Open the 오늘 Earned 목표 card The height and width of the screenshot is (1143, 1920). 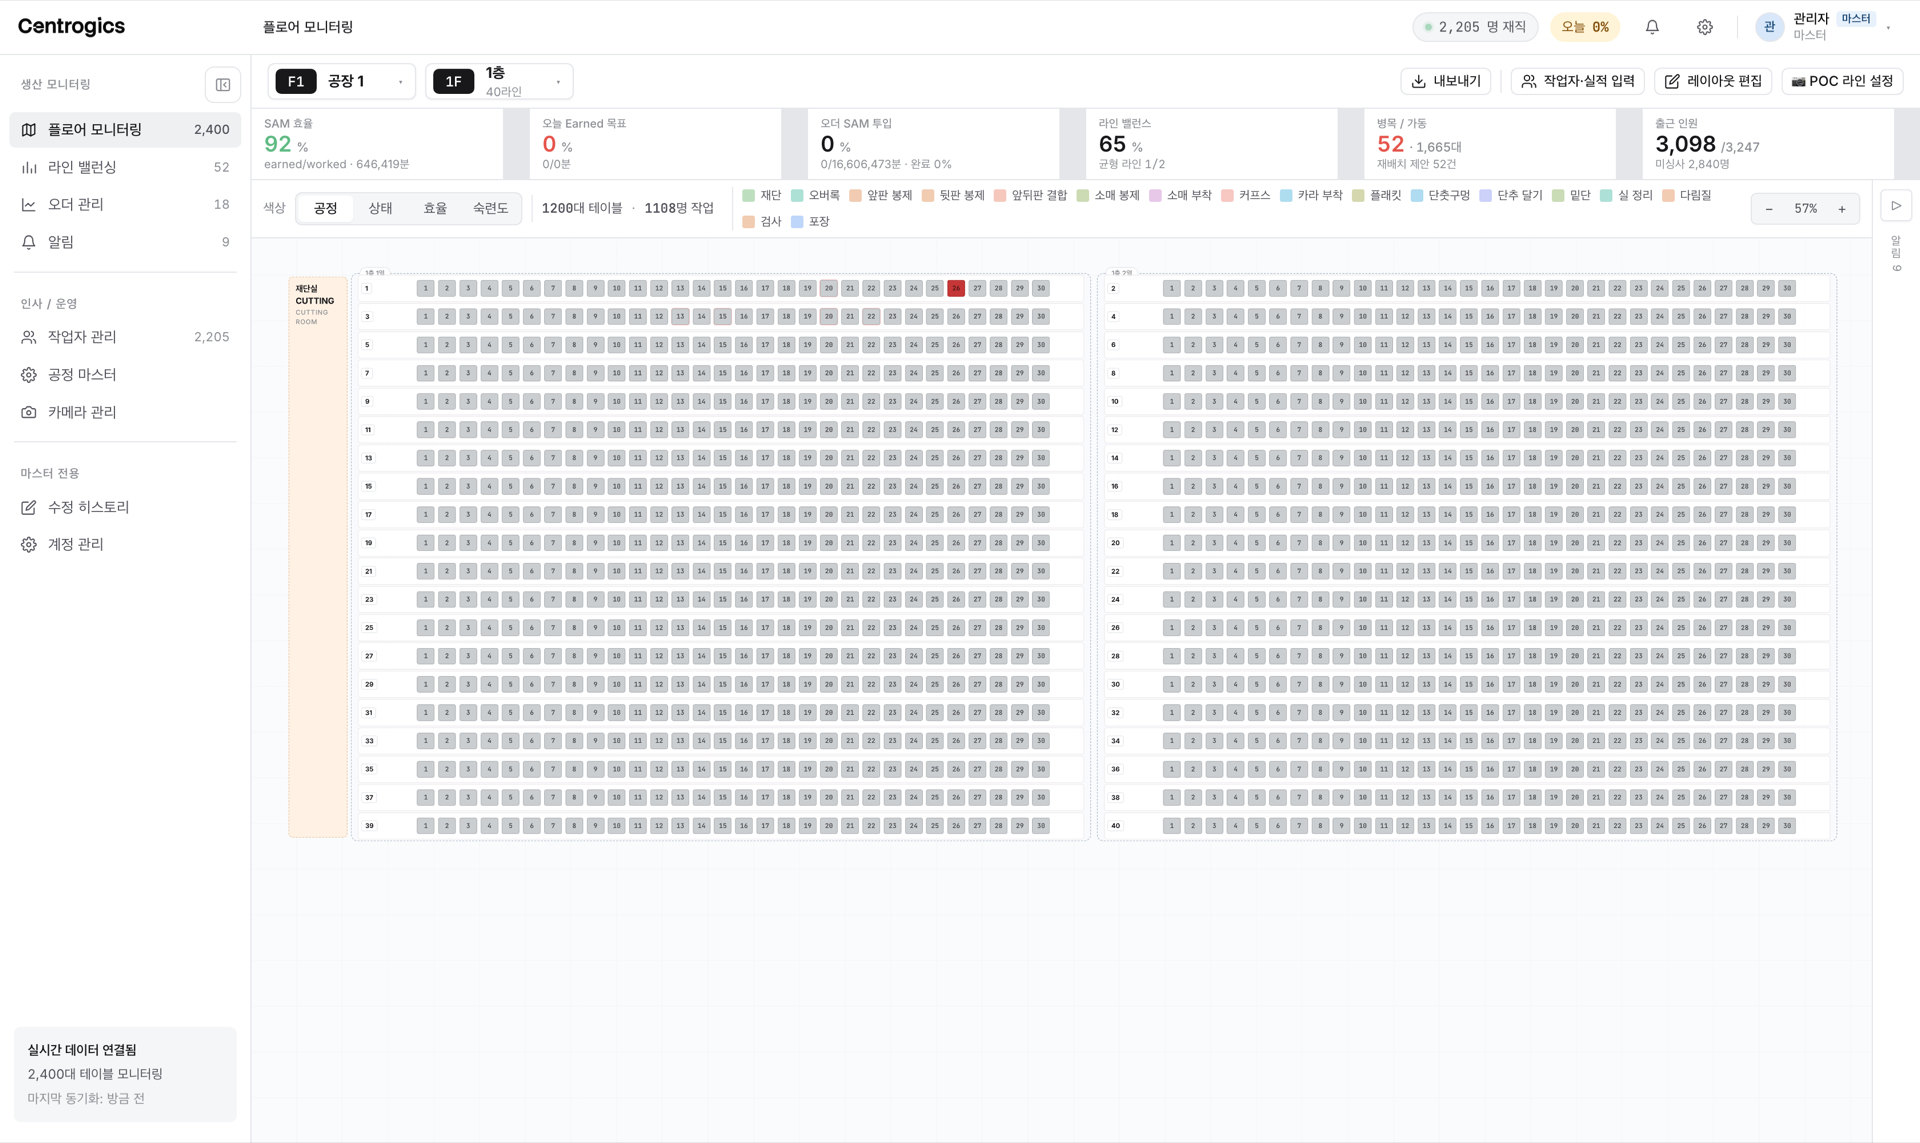pyautogui.click(x=656, y=144)
